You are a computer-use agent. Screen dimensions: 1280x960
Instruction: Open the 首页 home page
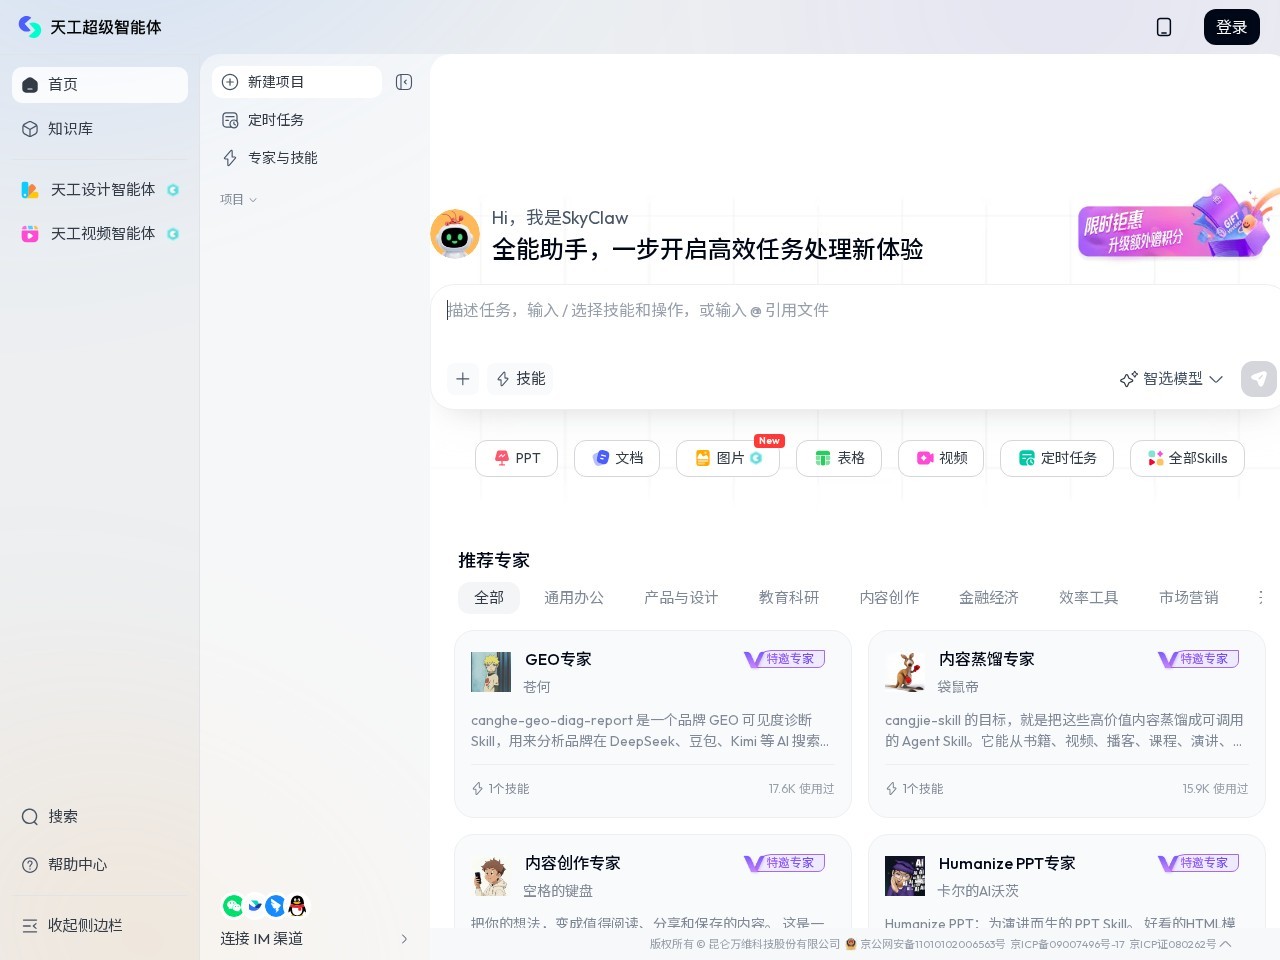100,85
